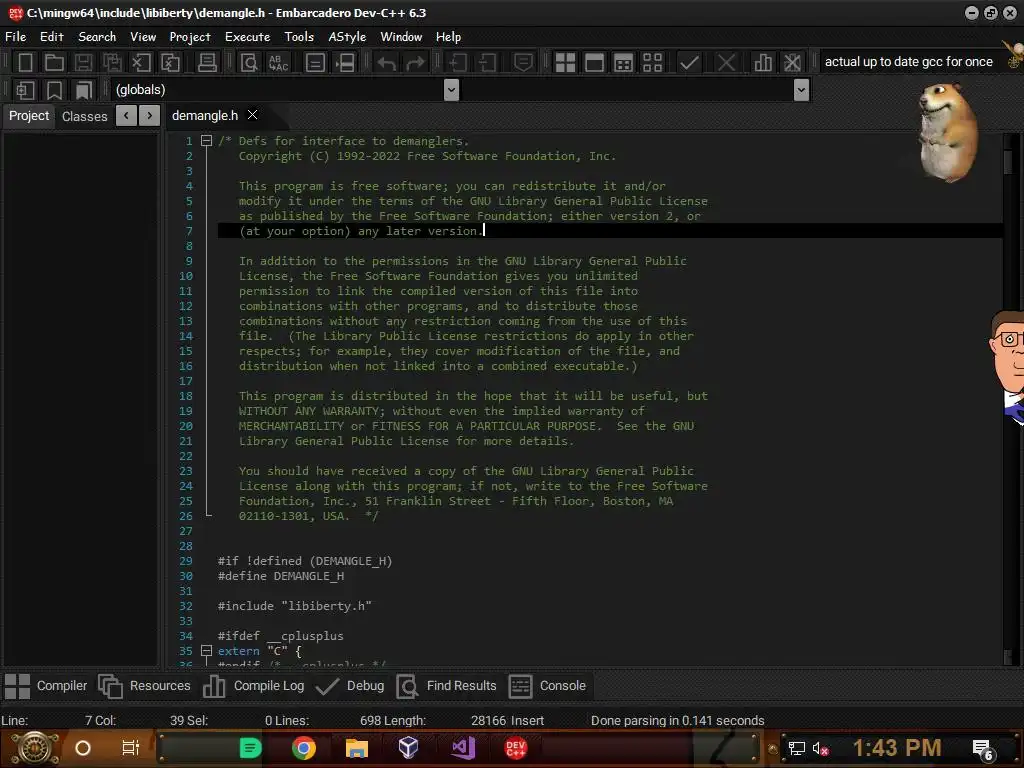The width and height of the screenshot is (1024, 768).
Task: Open Find with the magnifier icon
Action: 249,63
